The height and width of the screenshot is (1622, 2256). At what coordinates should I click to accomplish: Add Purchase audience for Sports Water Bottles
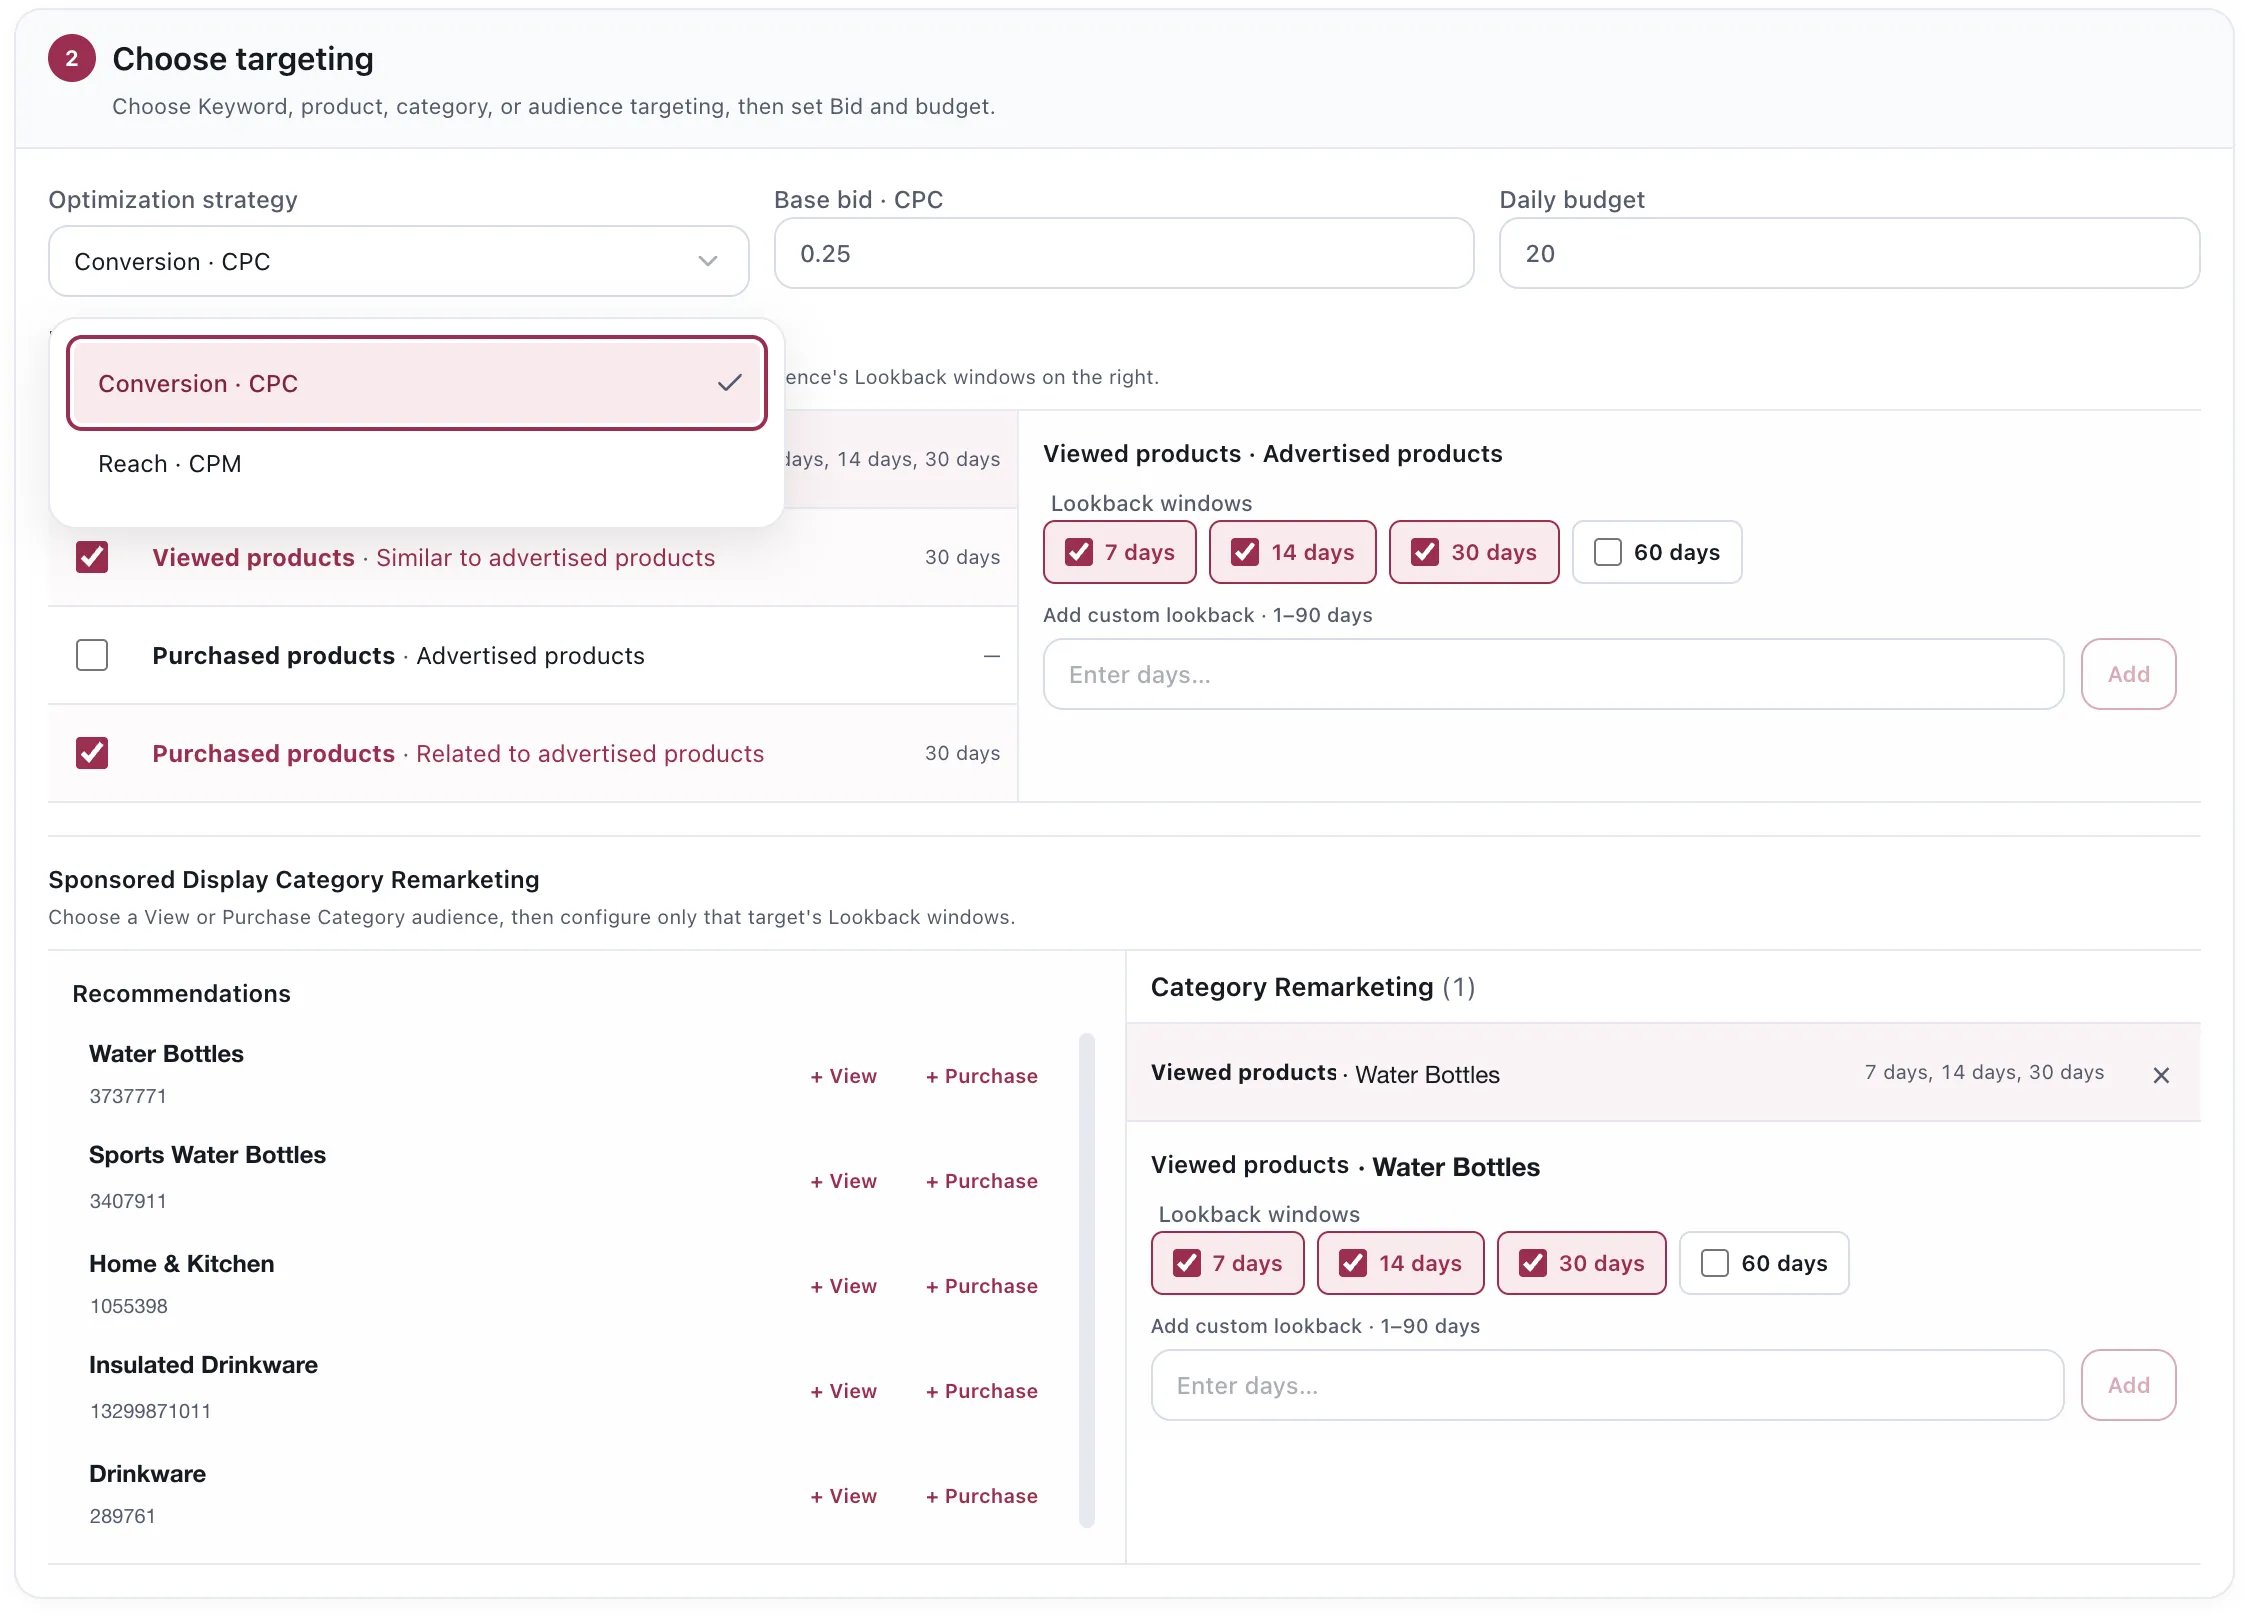click(x=982, y=1182)
